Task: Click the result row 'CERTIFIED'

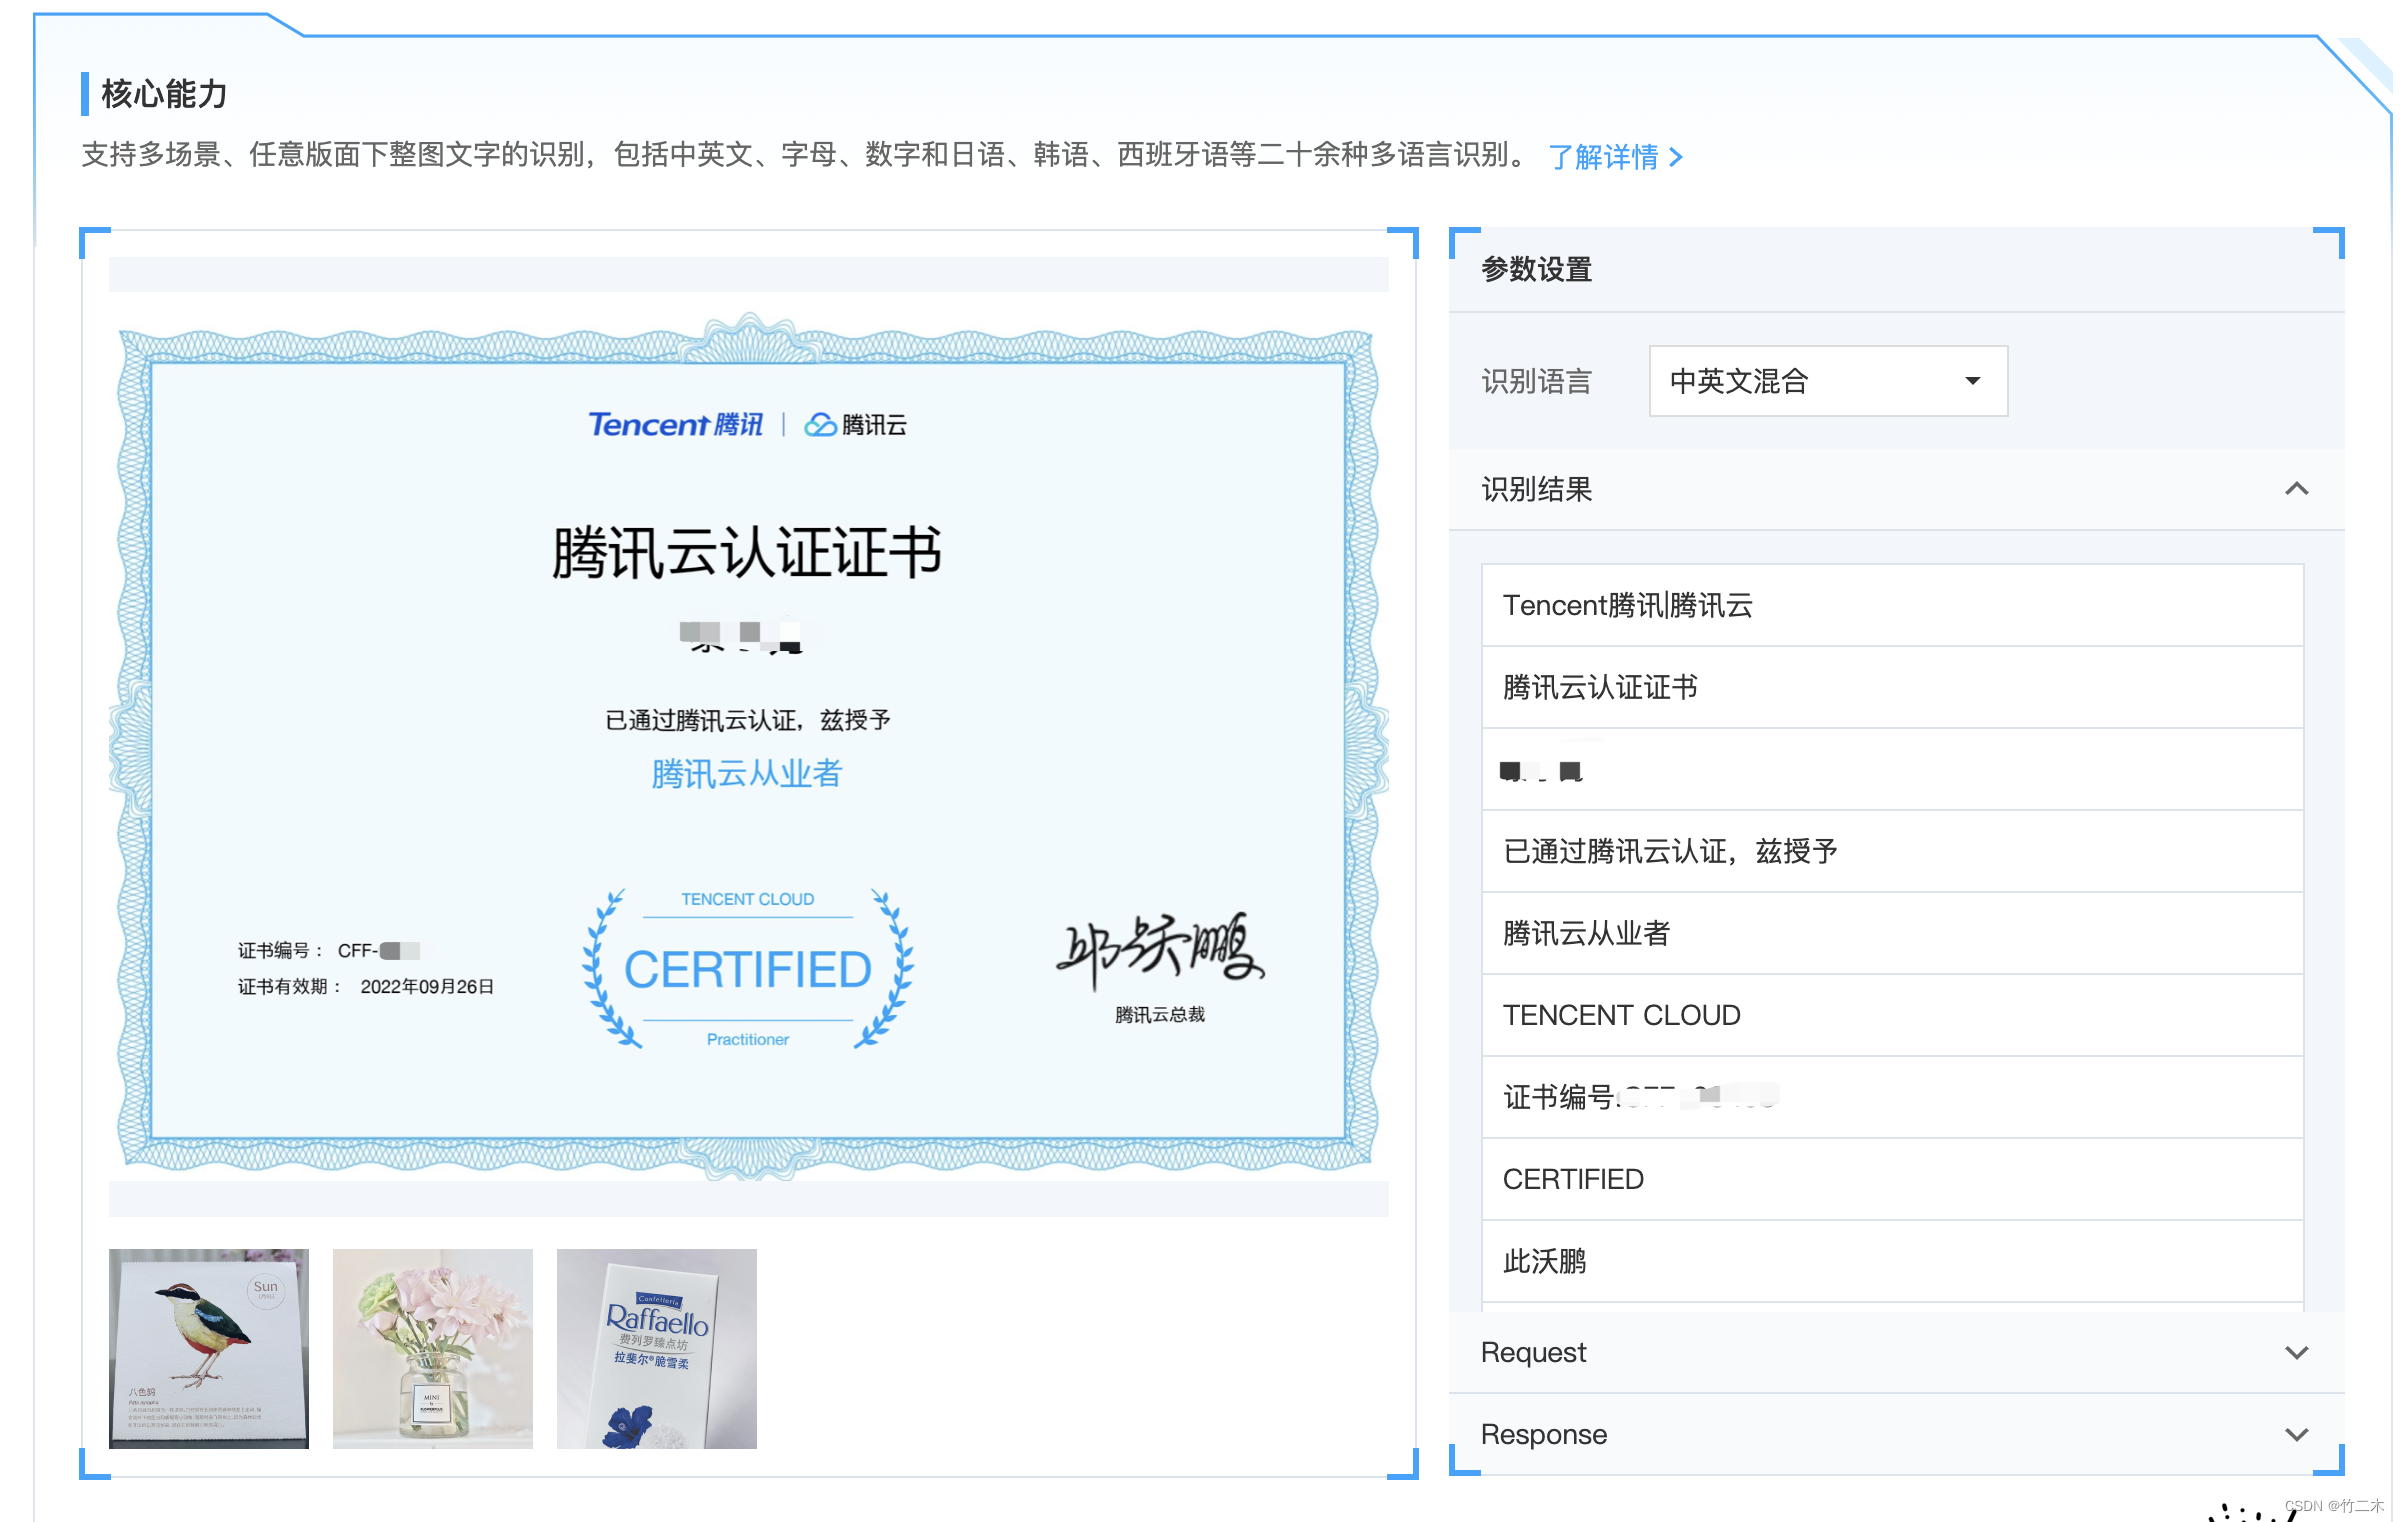Action: [x=1892, y=1179]
